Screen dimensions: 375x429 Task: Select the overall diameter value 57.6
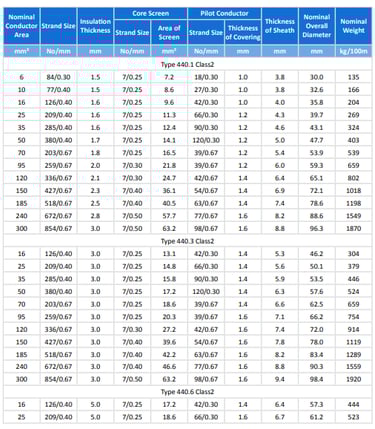coord(316,292)
